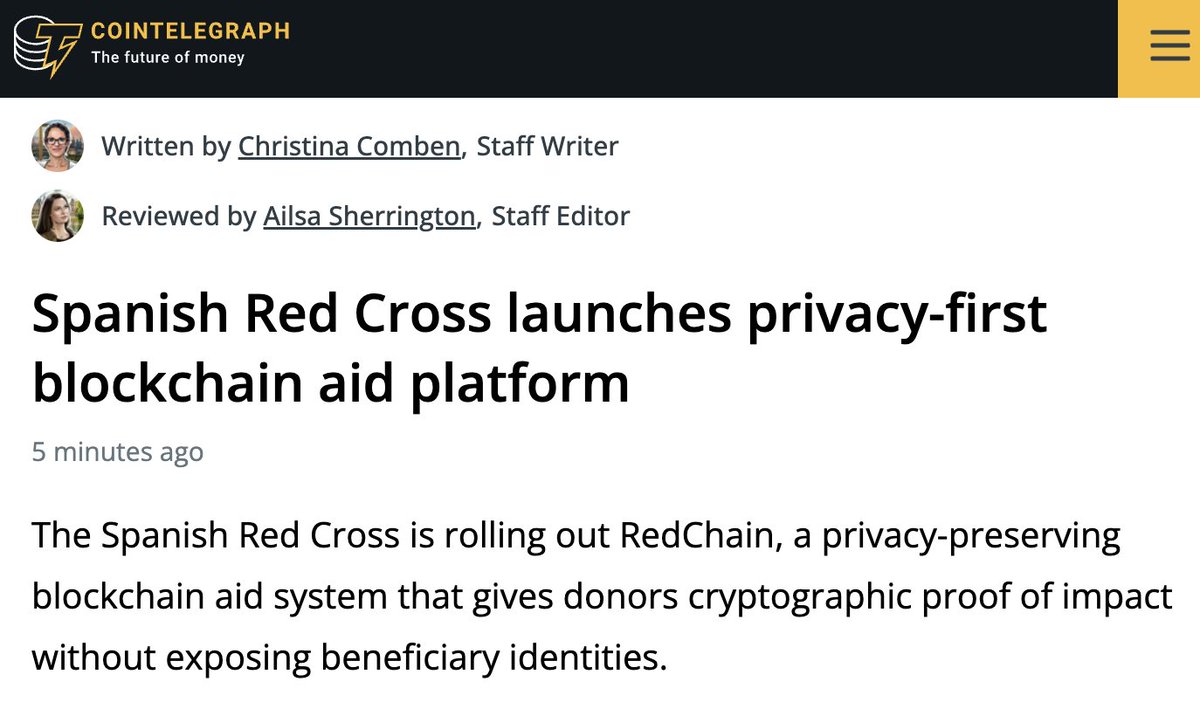Click Christina Comben's author avatar
The width and height of the screenshot is (1200, 709).
point(56,146)
